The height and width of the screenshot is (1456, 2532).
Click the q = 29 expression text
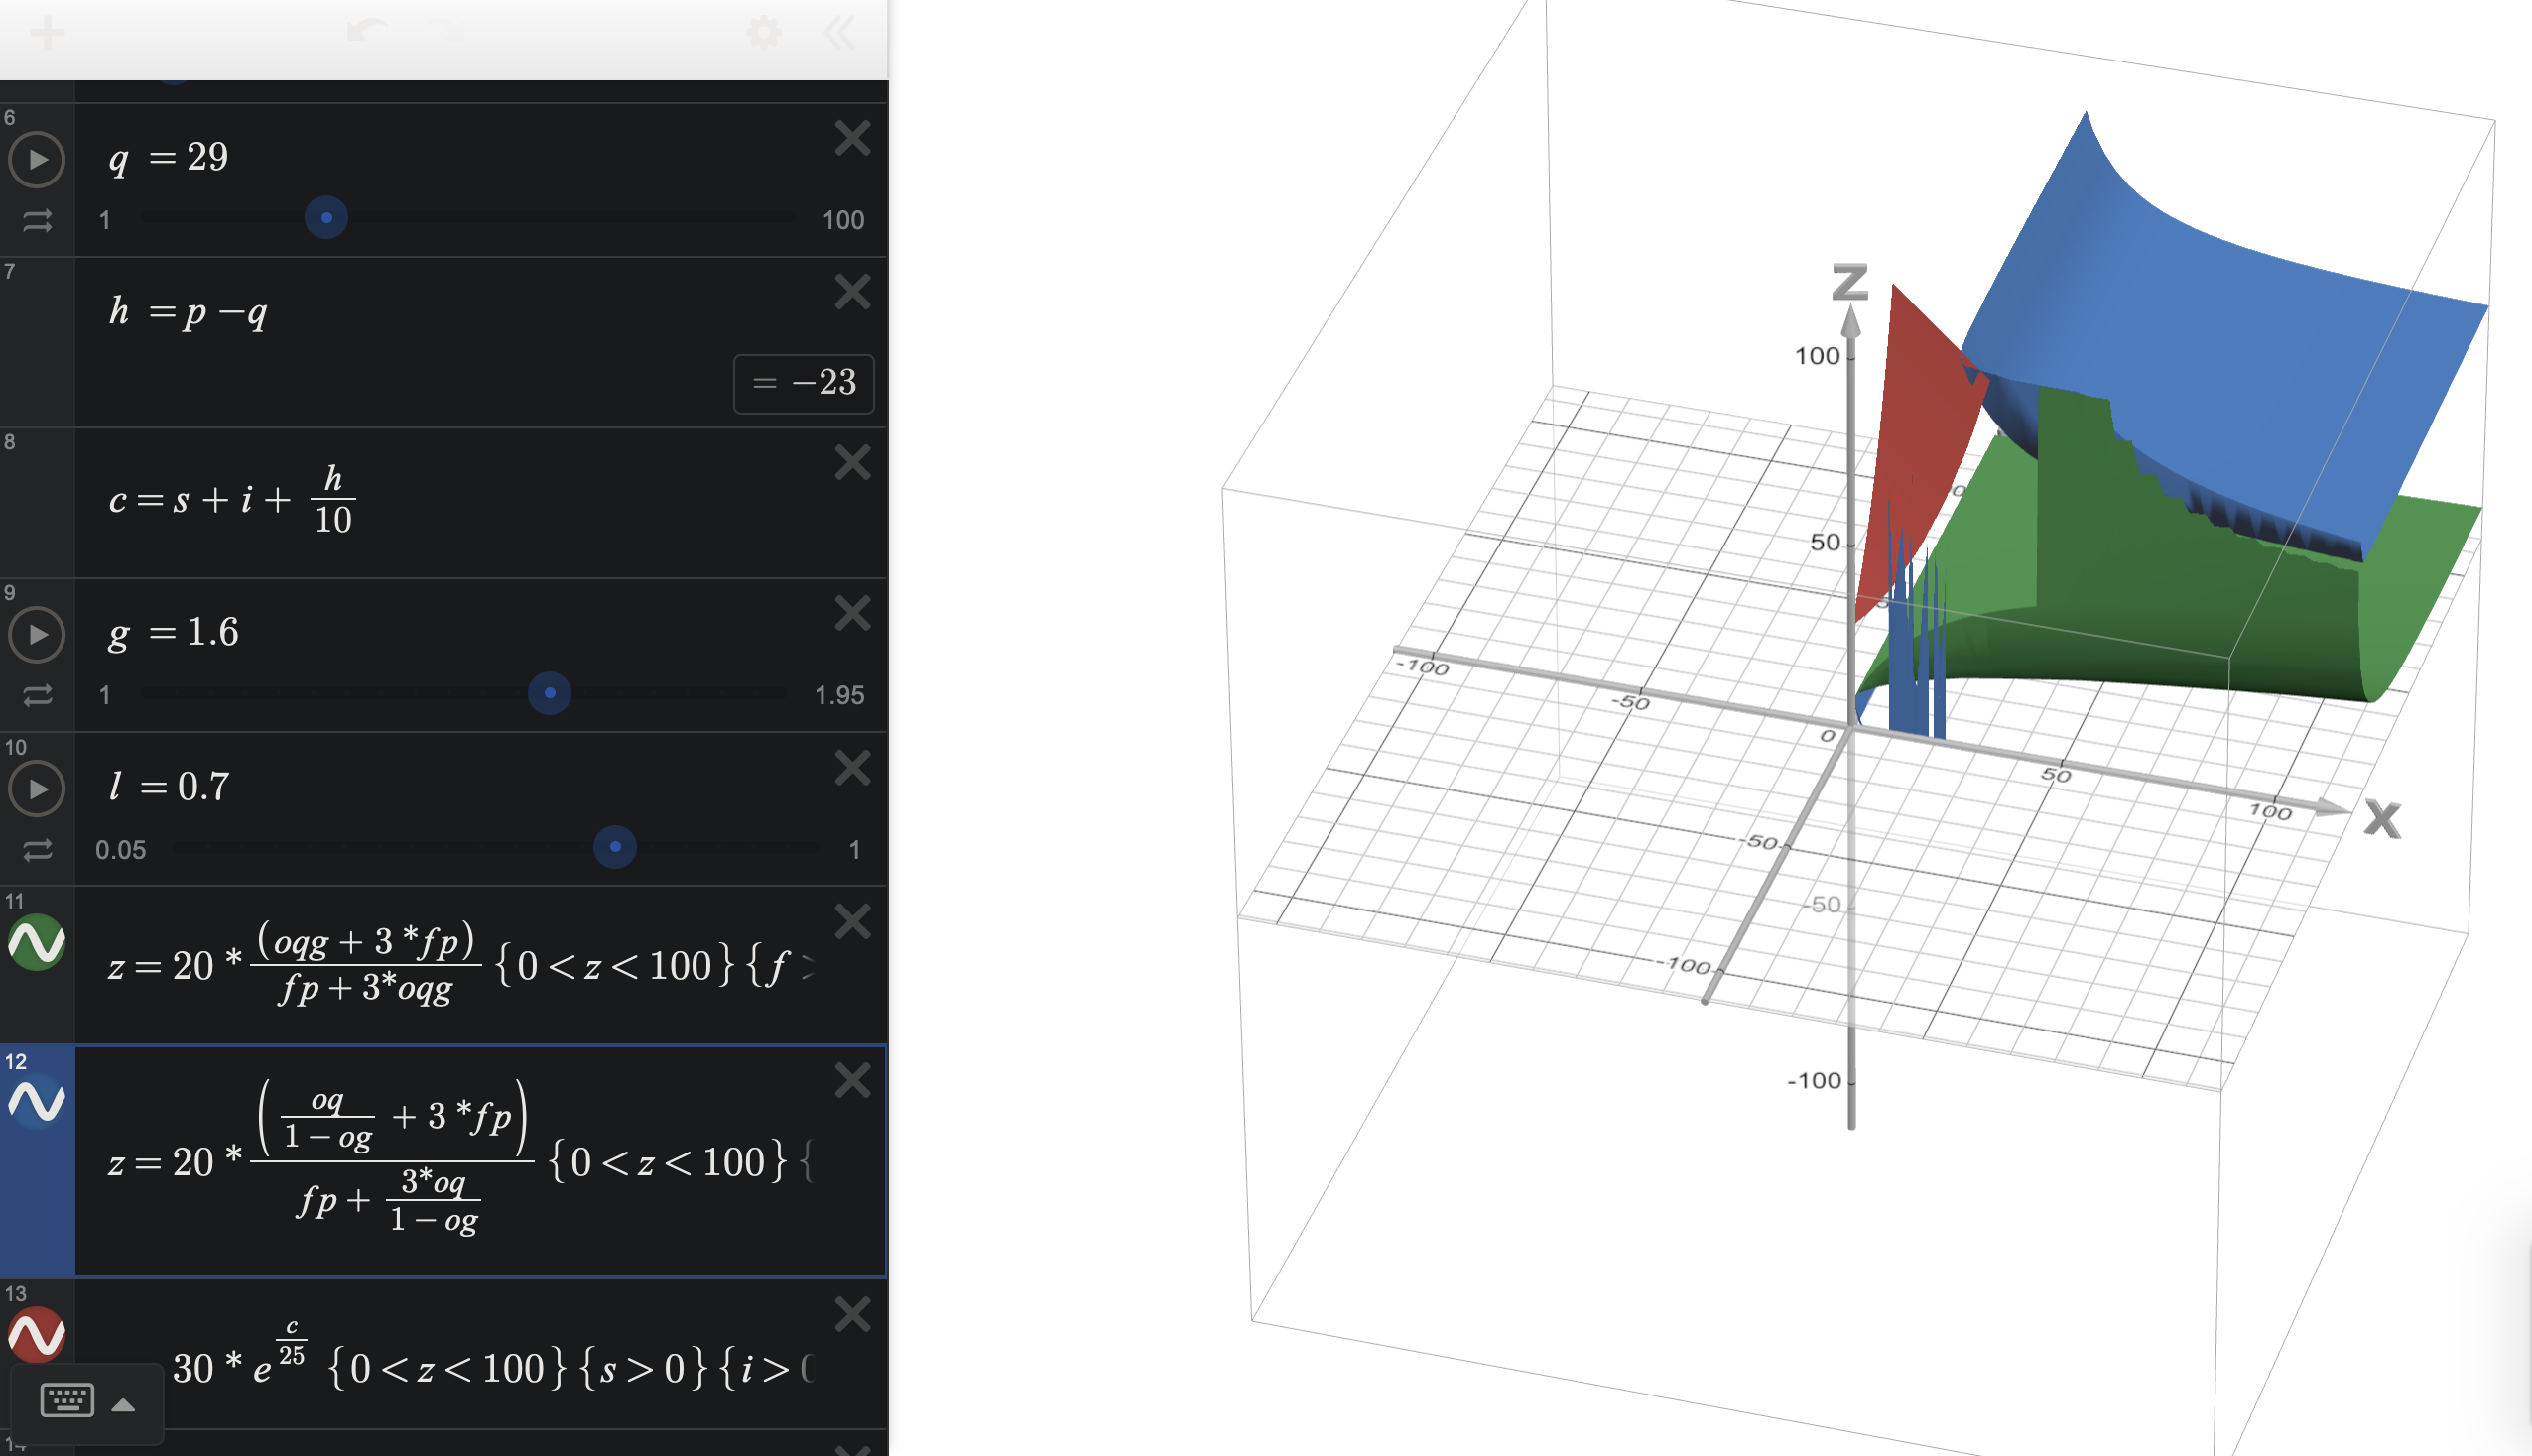168,157
